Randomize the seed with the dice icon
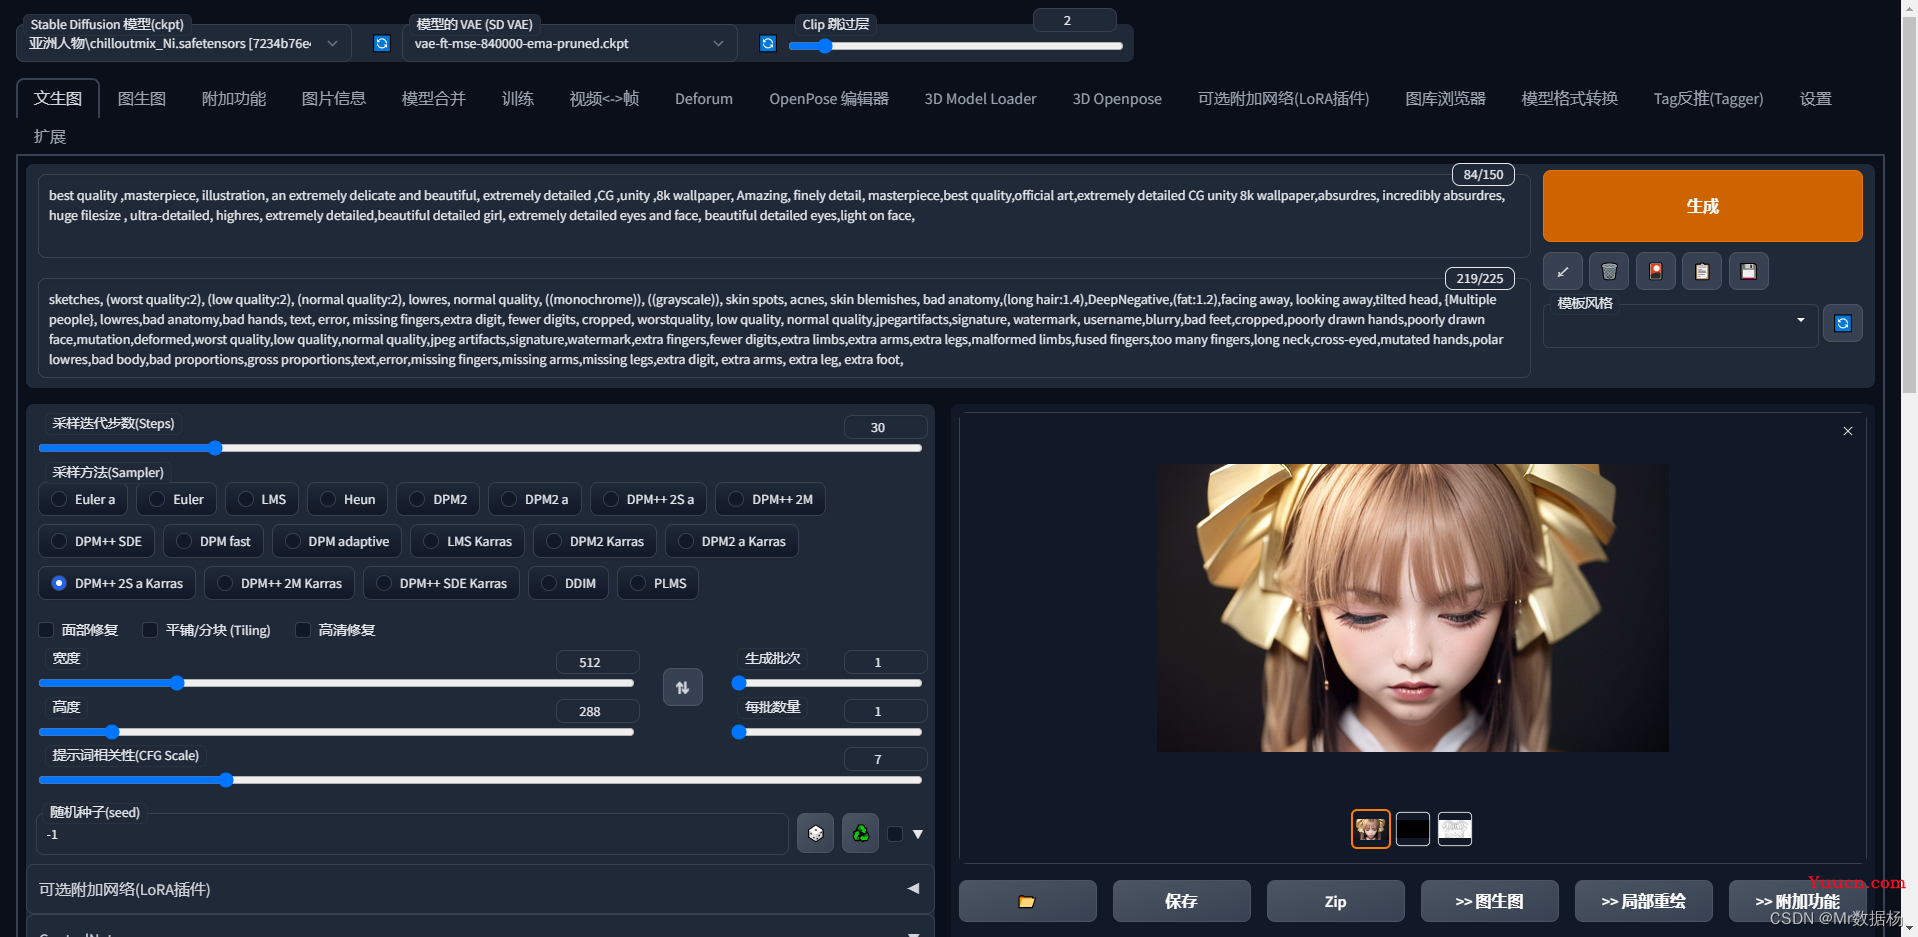This screenshot has width=1918, height=937. (x=815, y=833)
